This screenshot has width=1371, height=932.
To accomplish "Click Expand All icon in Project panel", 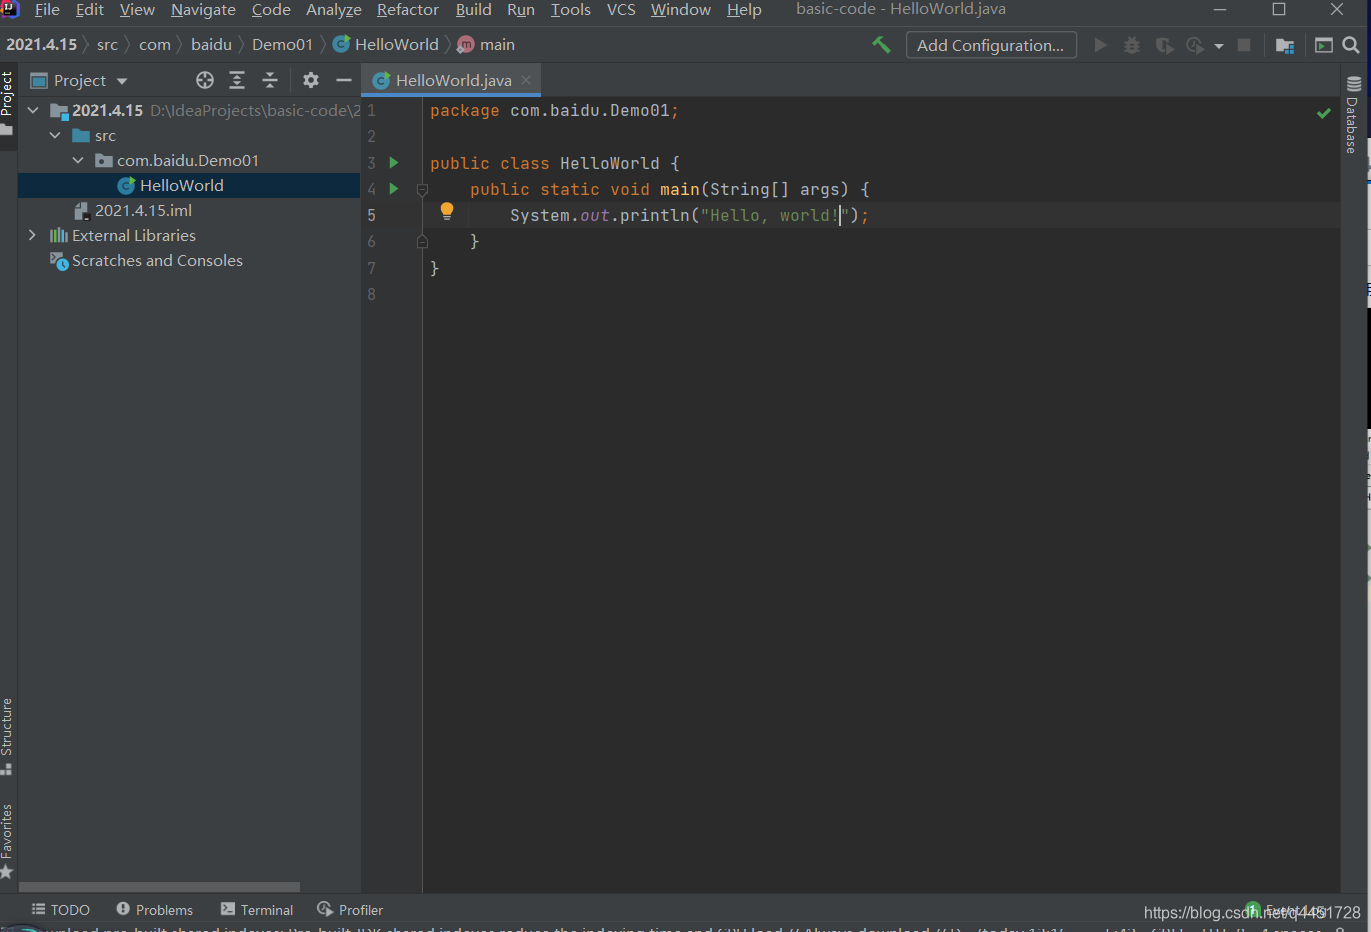I will pyautogui.click(x=237, y=80).
